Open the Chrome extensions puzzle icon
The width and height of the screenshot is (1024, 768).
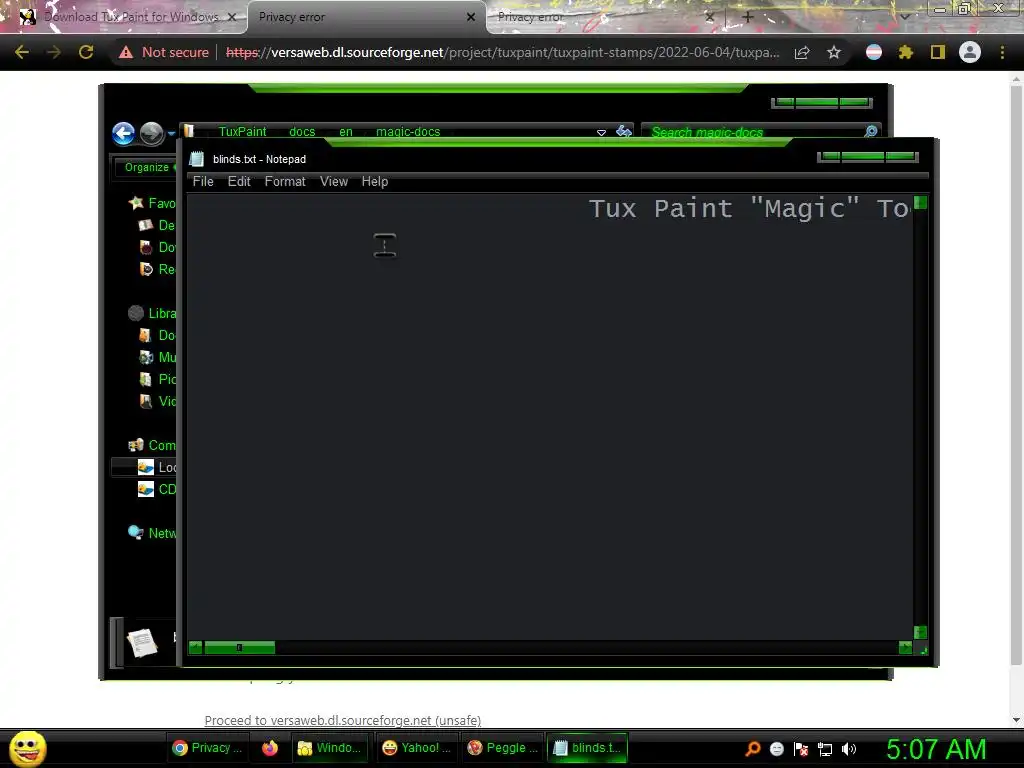pos(905,52)
